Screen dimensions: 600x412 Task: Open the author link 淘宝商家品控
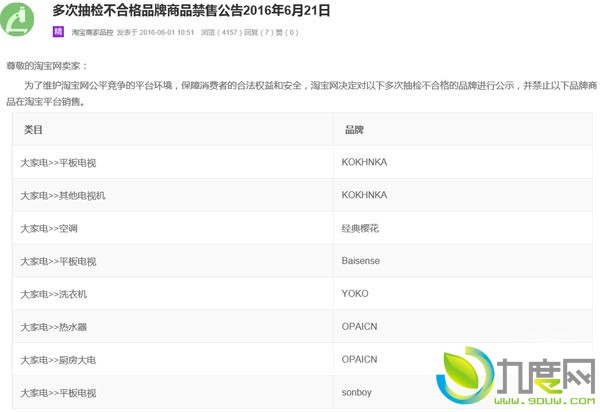coord(93,32)
